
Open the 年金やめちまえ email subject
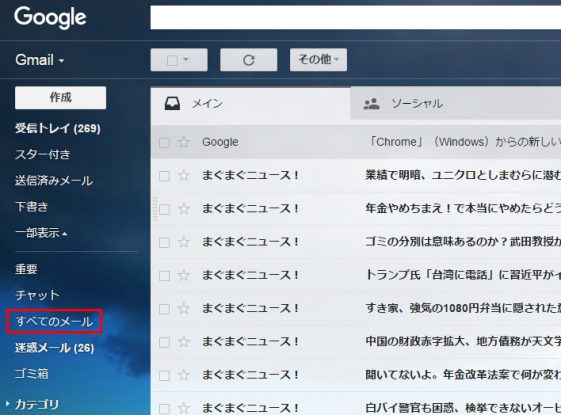click(x=463, y=208)
